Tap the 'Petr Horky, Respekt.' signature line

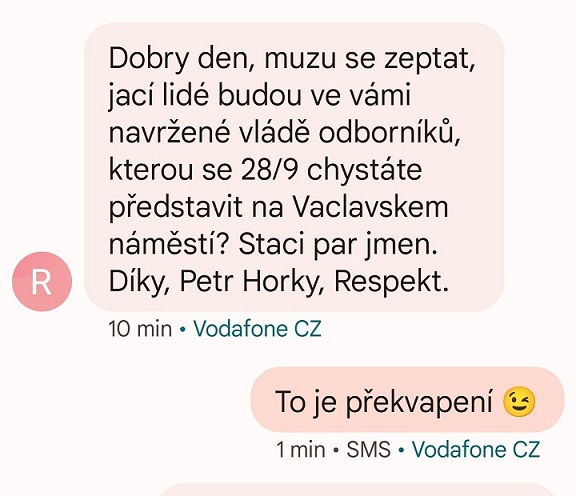click(x=314, y=282)
